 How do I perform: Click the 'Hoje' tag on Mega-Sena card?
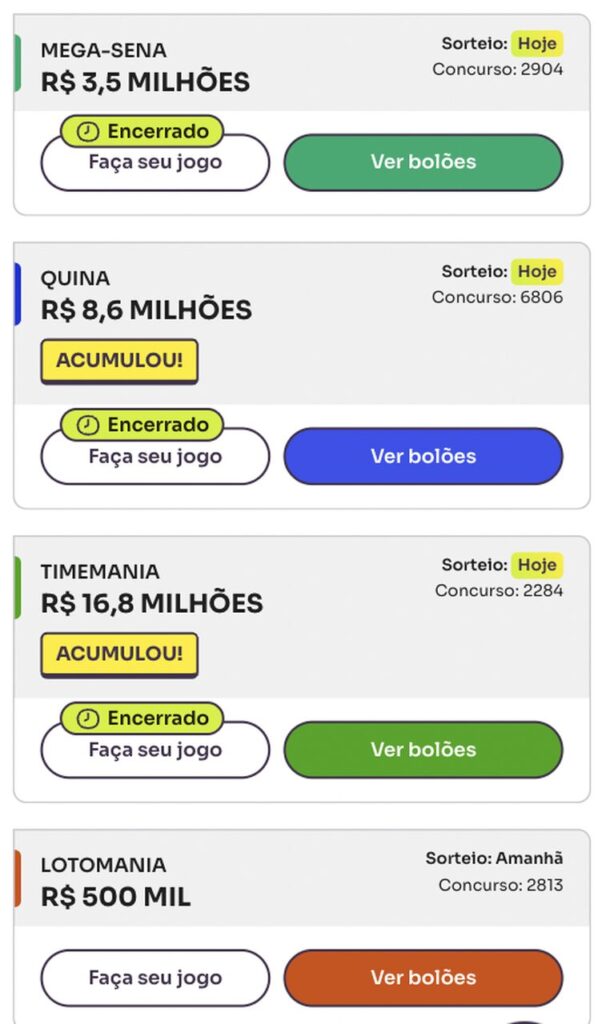tap(537, 44)
